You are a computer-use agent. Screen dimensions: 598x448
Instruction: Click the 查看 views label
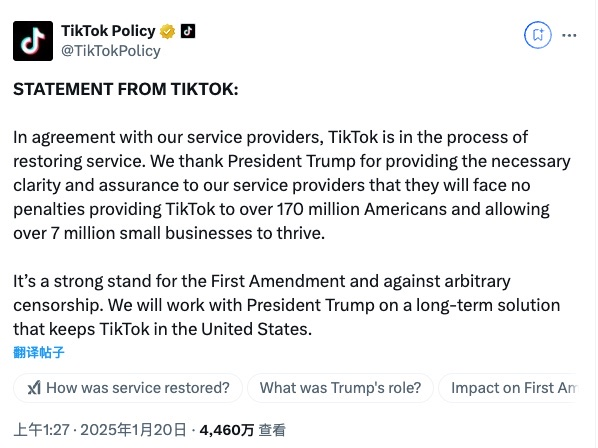click(x=272, y=430)
